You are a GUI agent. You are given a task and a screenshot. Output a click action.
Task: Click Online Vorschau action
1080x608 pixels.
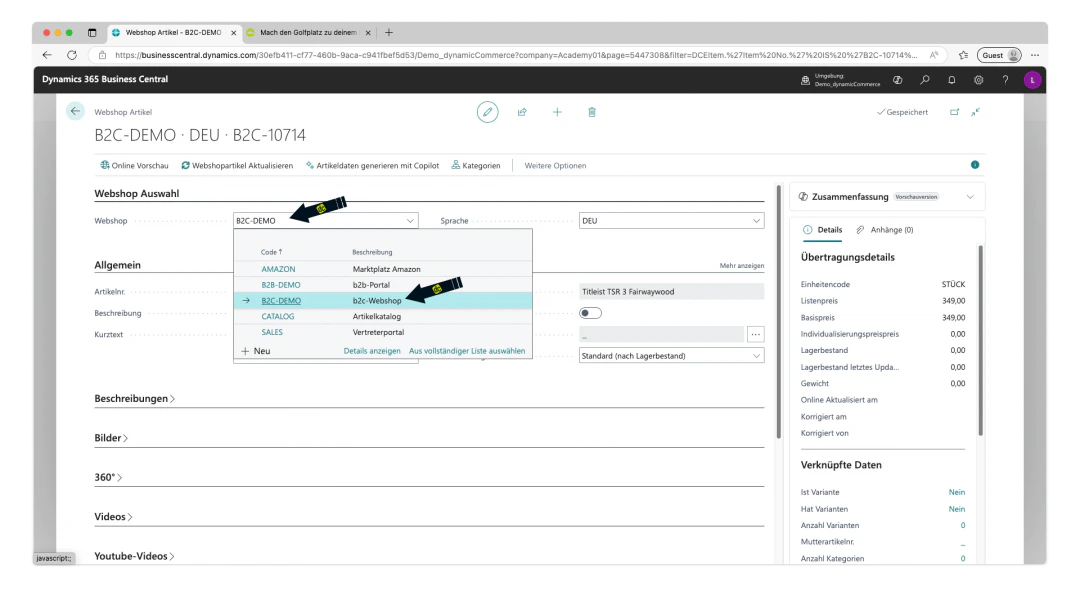(134, 165)
